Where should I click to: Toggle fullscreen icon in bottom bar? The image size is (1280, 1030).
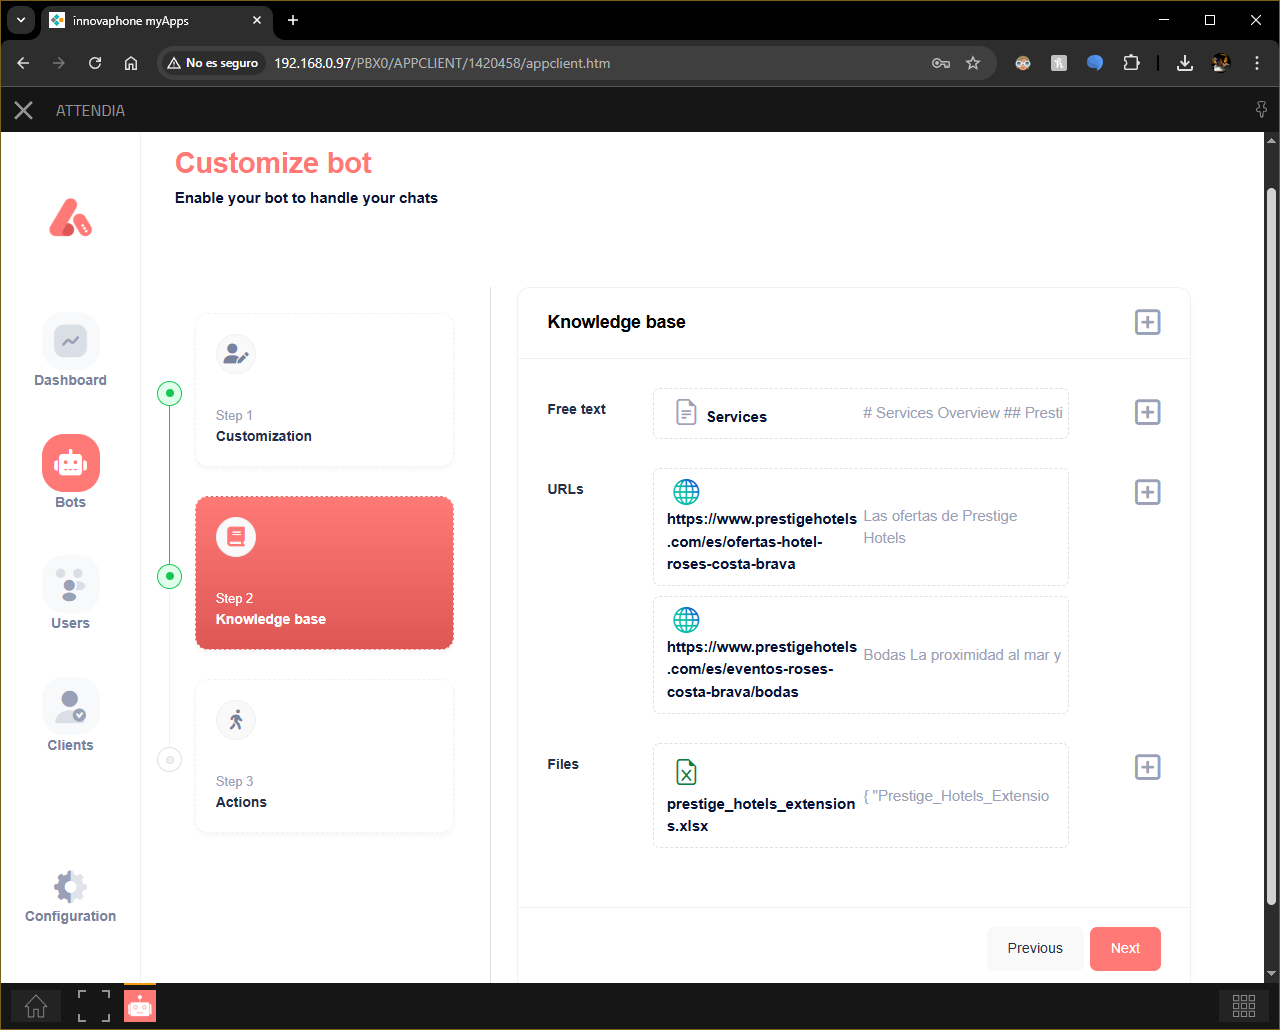pos(94,1006)
